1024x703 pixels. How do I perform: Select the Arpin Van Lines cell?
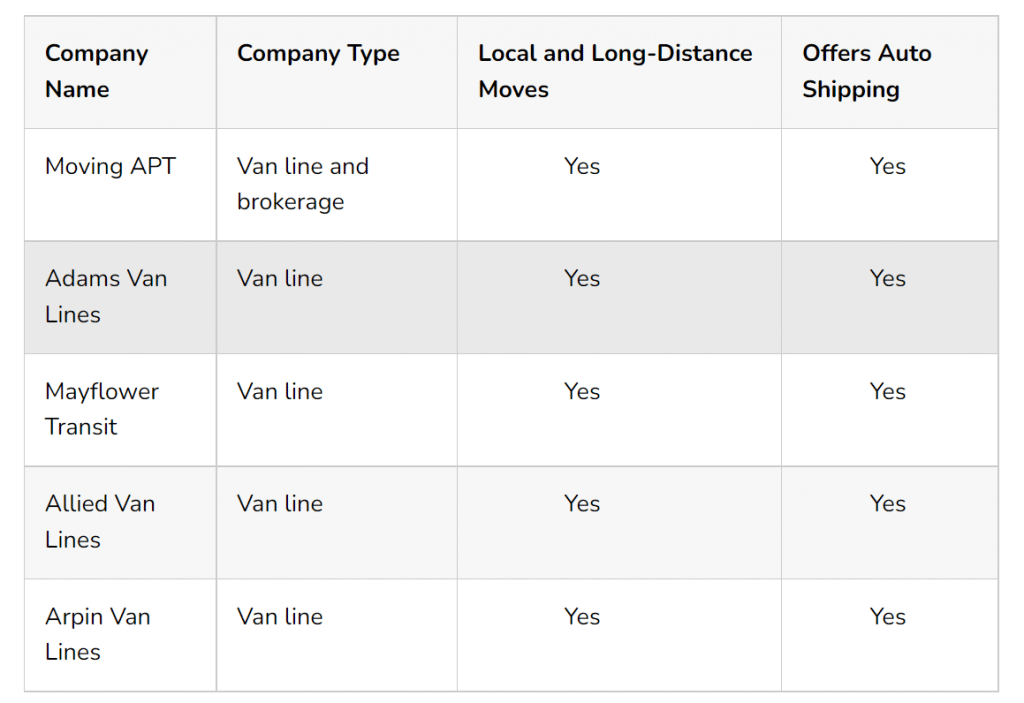[x=120, y=635]
